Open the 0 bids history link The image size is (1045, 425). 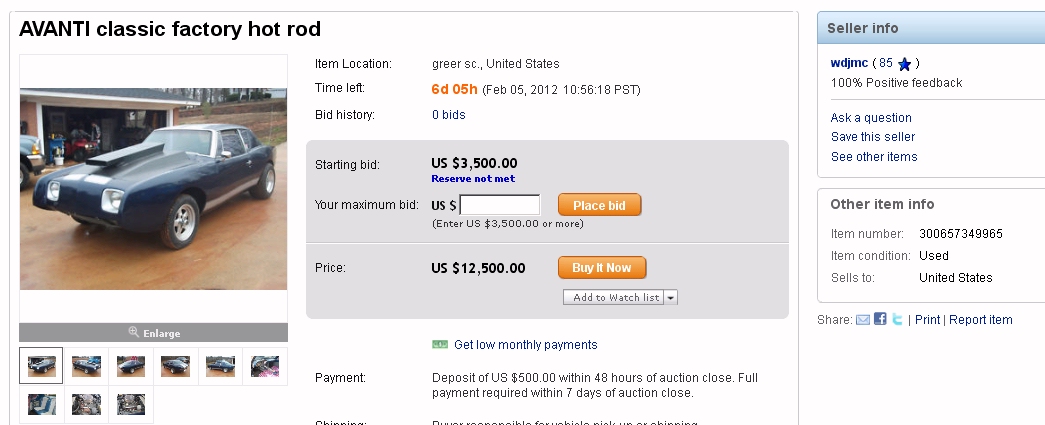(448, 115)
